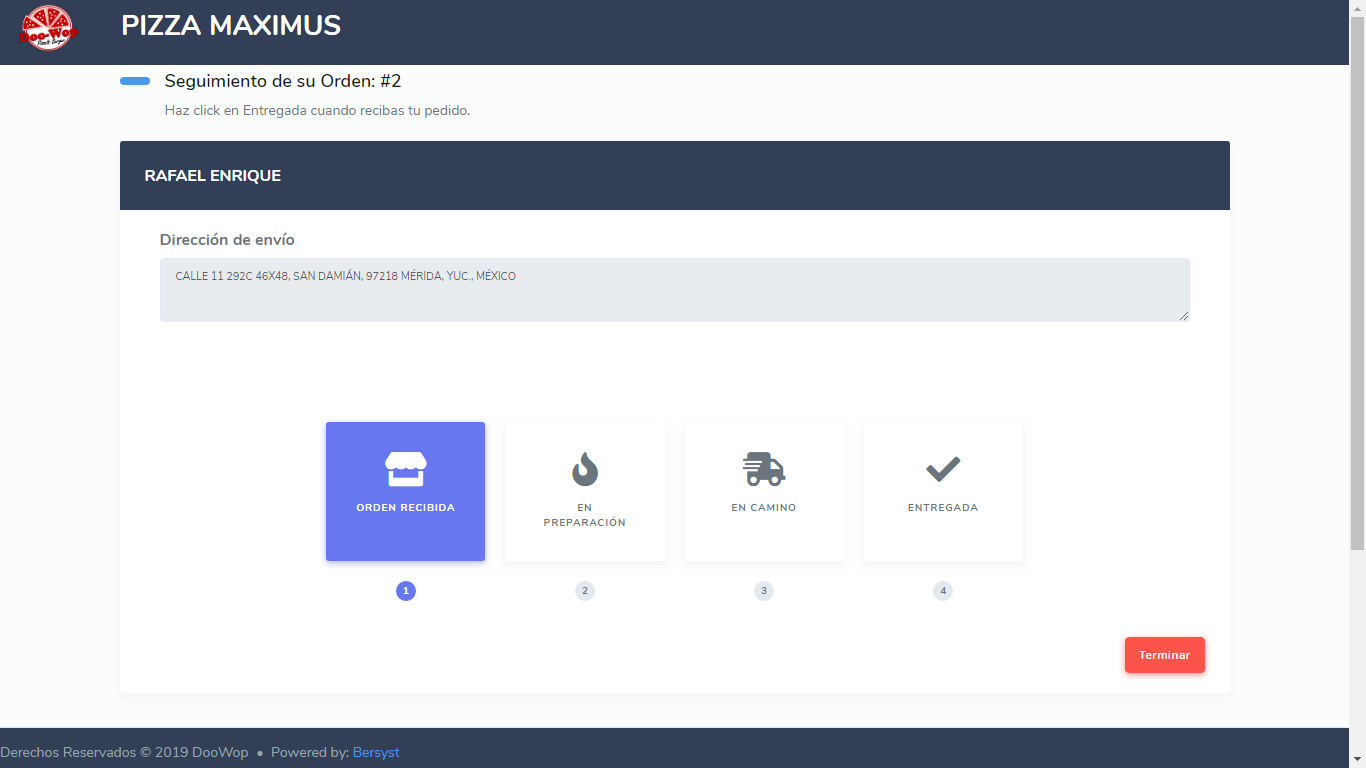
Task: Click the store icon in Orden Recibida
Action: 405,469
